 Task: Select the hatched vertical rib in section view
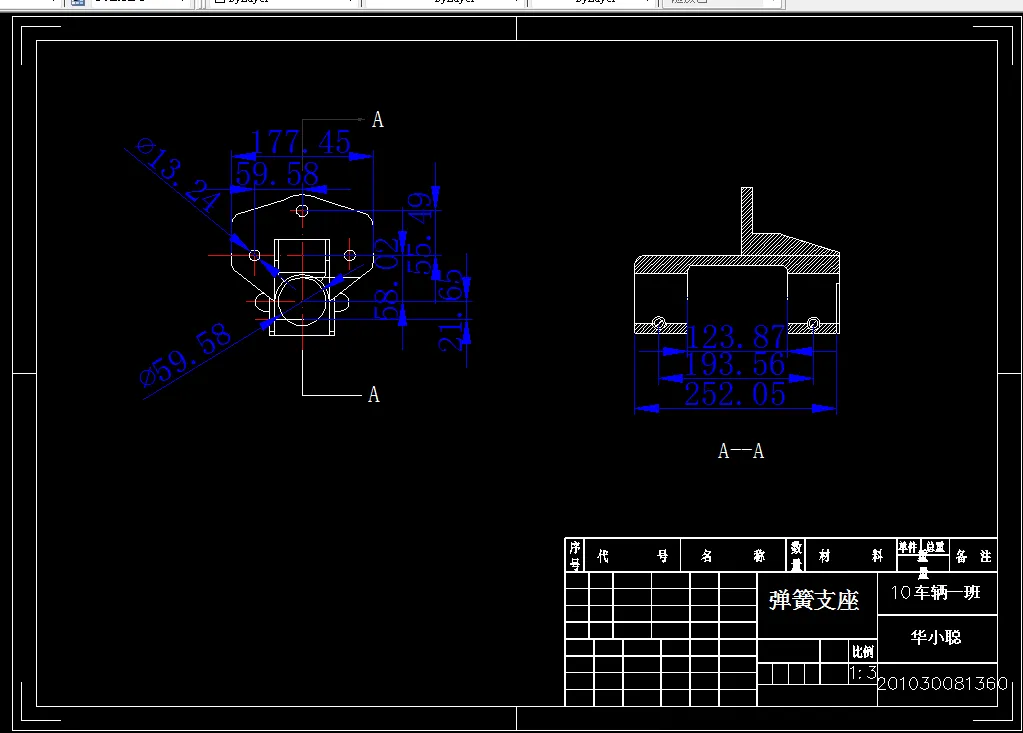747,220
